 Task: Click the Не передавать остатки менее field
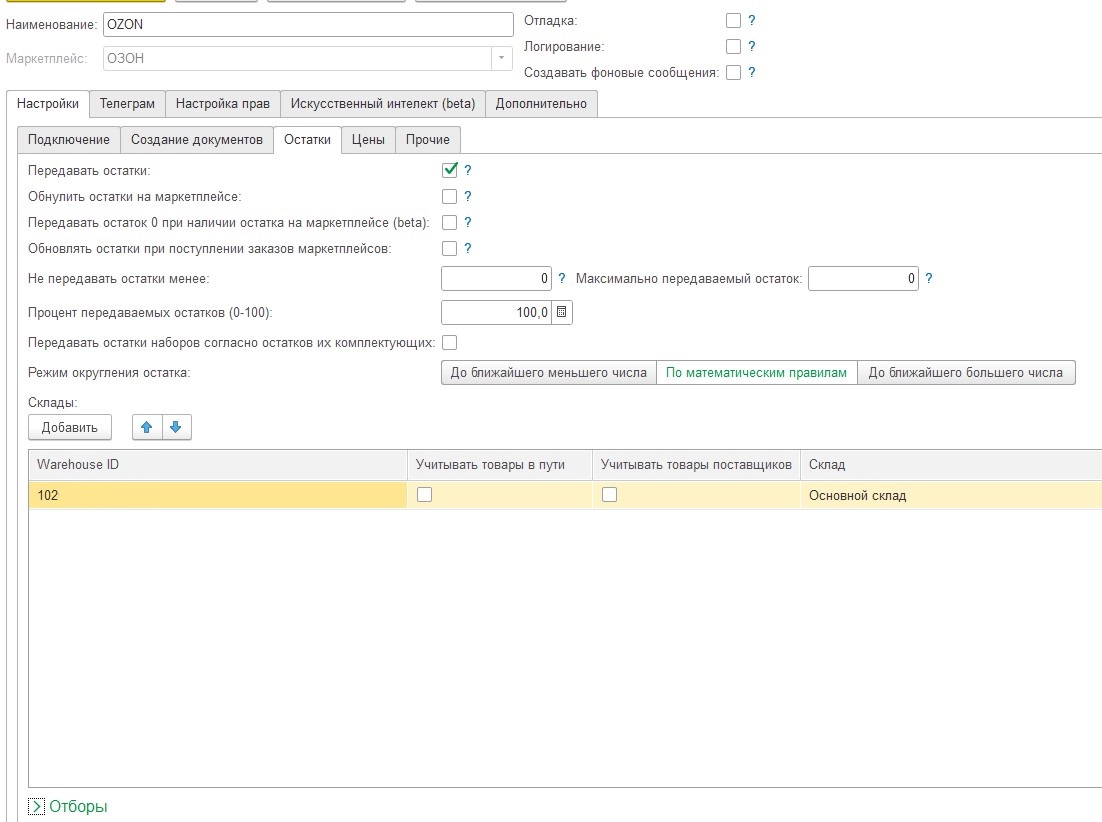point(496,279)
